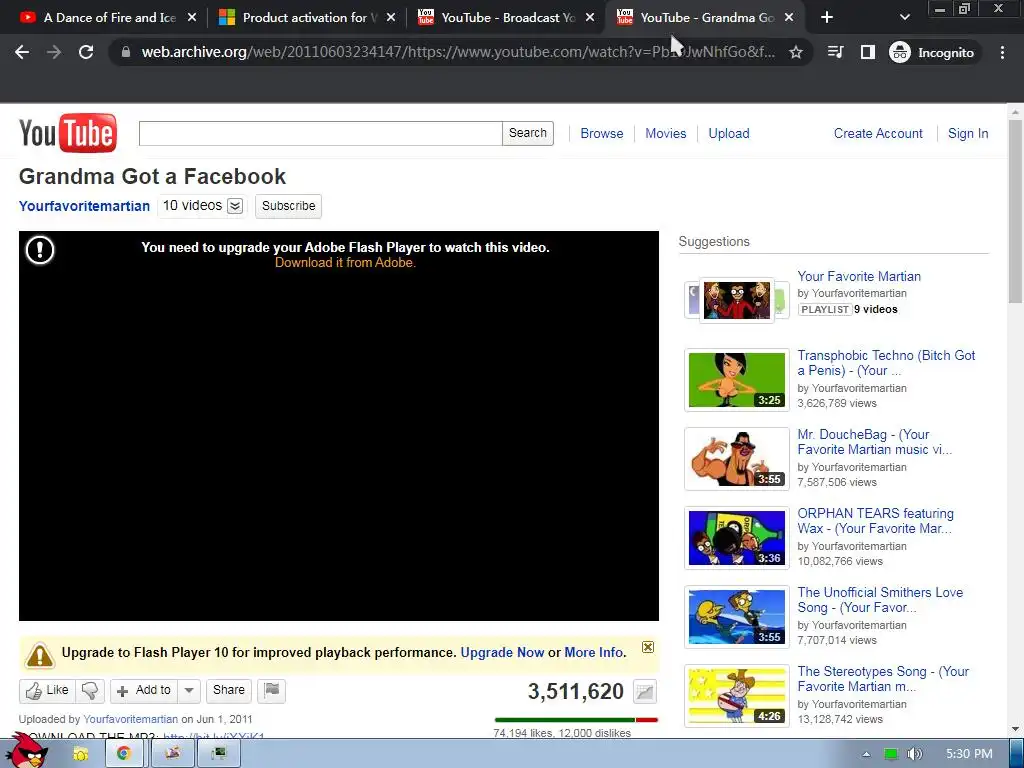Open The Stereotypes Song title link

[x=883, y=679]
